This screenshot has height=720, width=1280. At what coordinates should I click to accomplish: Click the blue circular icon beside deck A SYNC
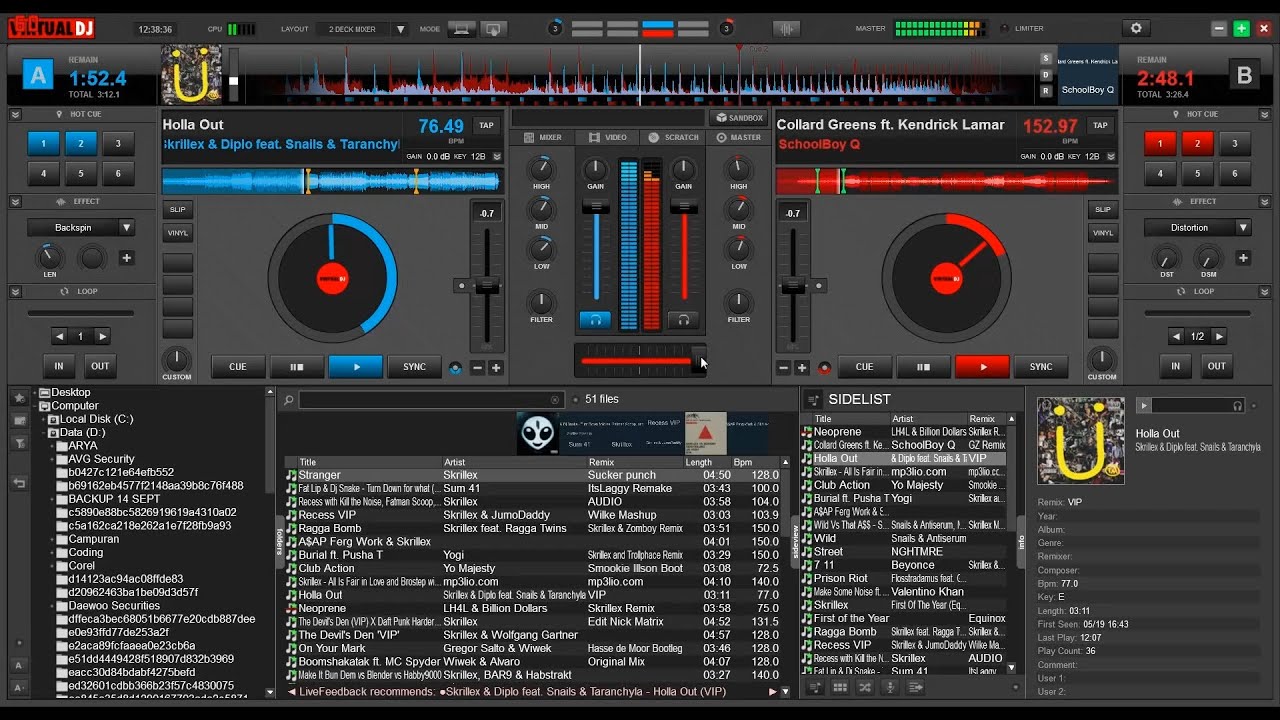click(456, 368)
